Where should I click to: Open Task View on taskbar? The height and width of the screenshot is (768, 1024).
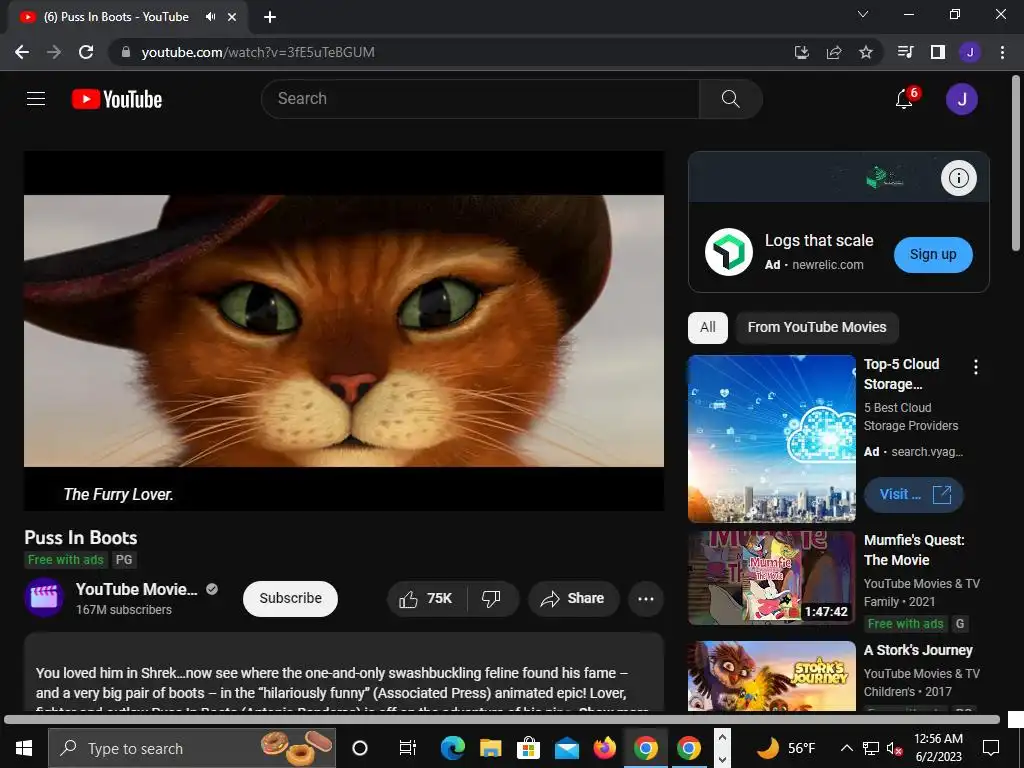click(408, 748)
